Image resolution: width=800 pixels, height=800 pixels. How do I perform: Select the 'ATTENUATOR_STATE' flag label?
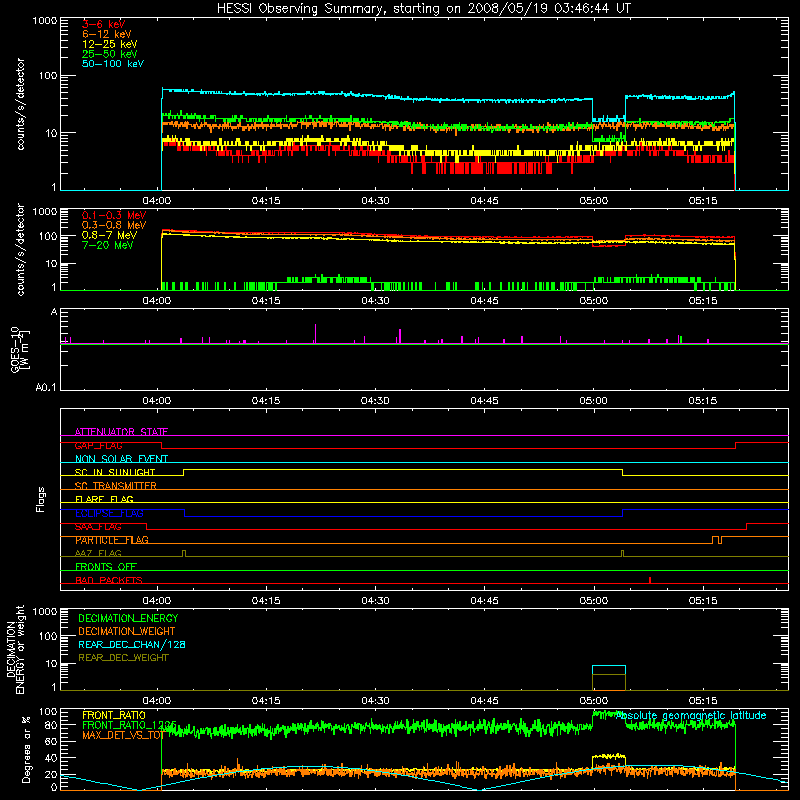pos(121,432)
